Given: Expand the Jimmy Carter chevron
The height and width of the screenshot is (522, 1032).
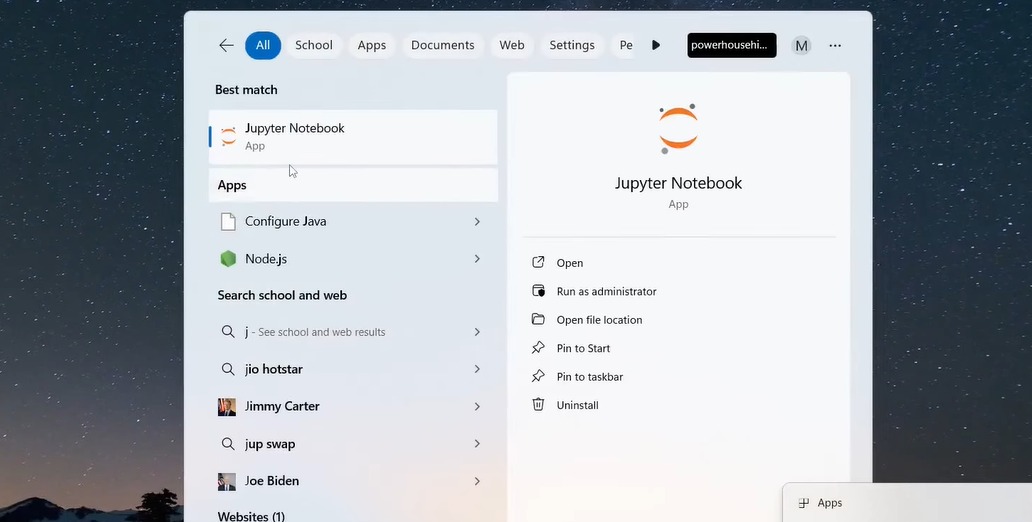Looking at the screenshot, I should pos(477,406).
